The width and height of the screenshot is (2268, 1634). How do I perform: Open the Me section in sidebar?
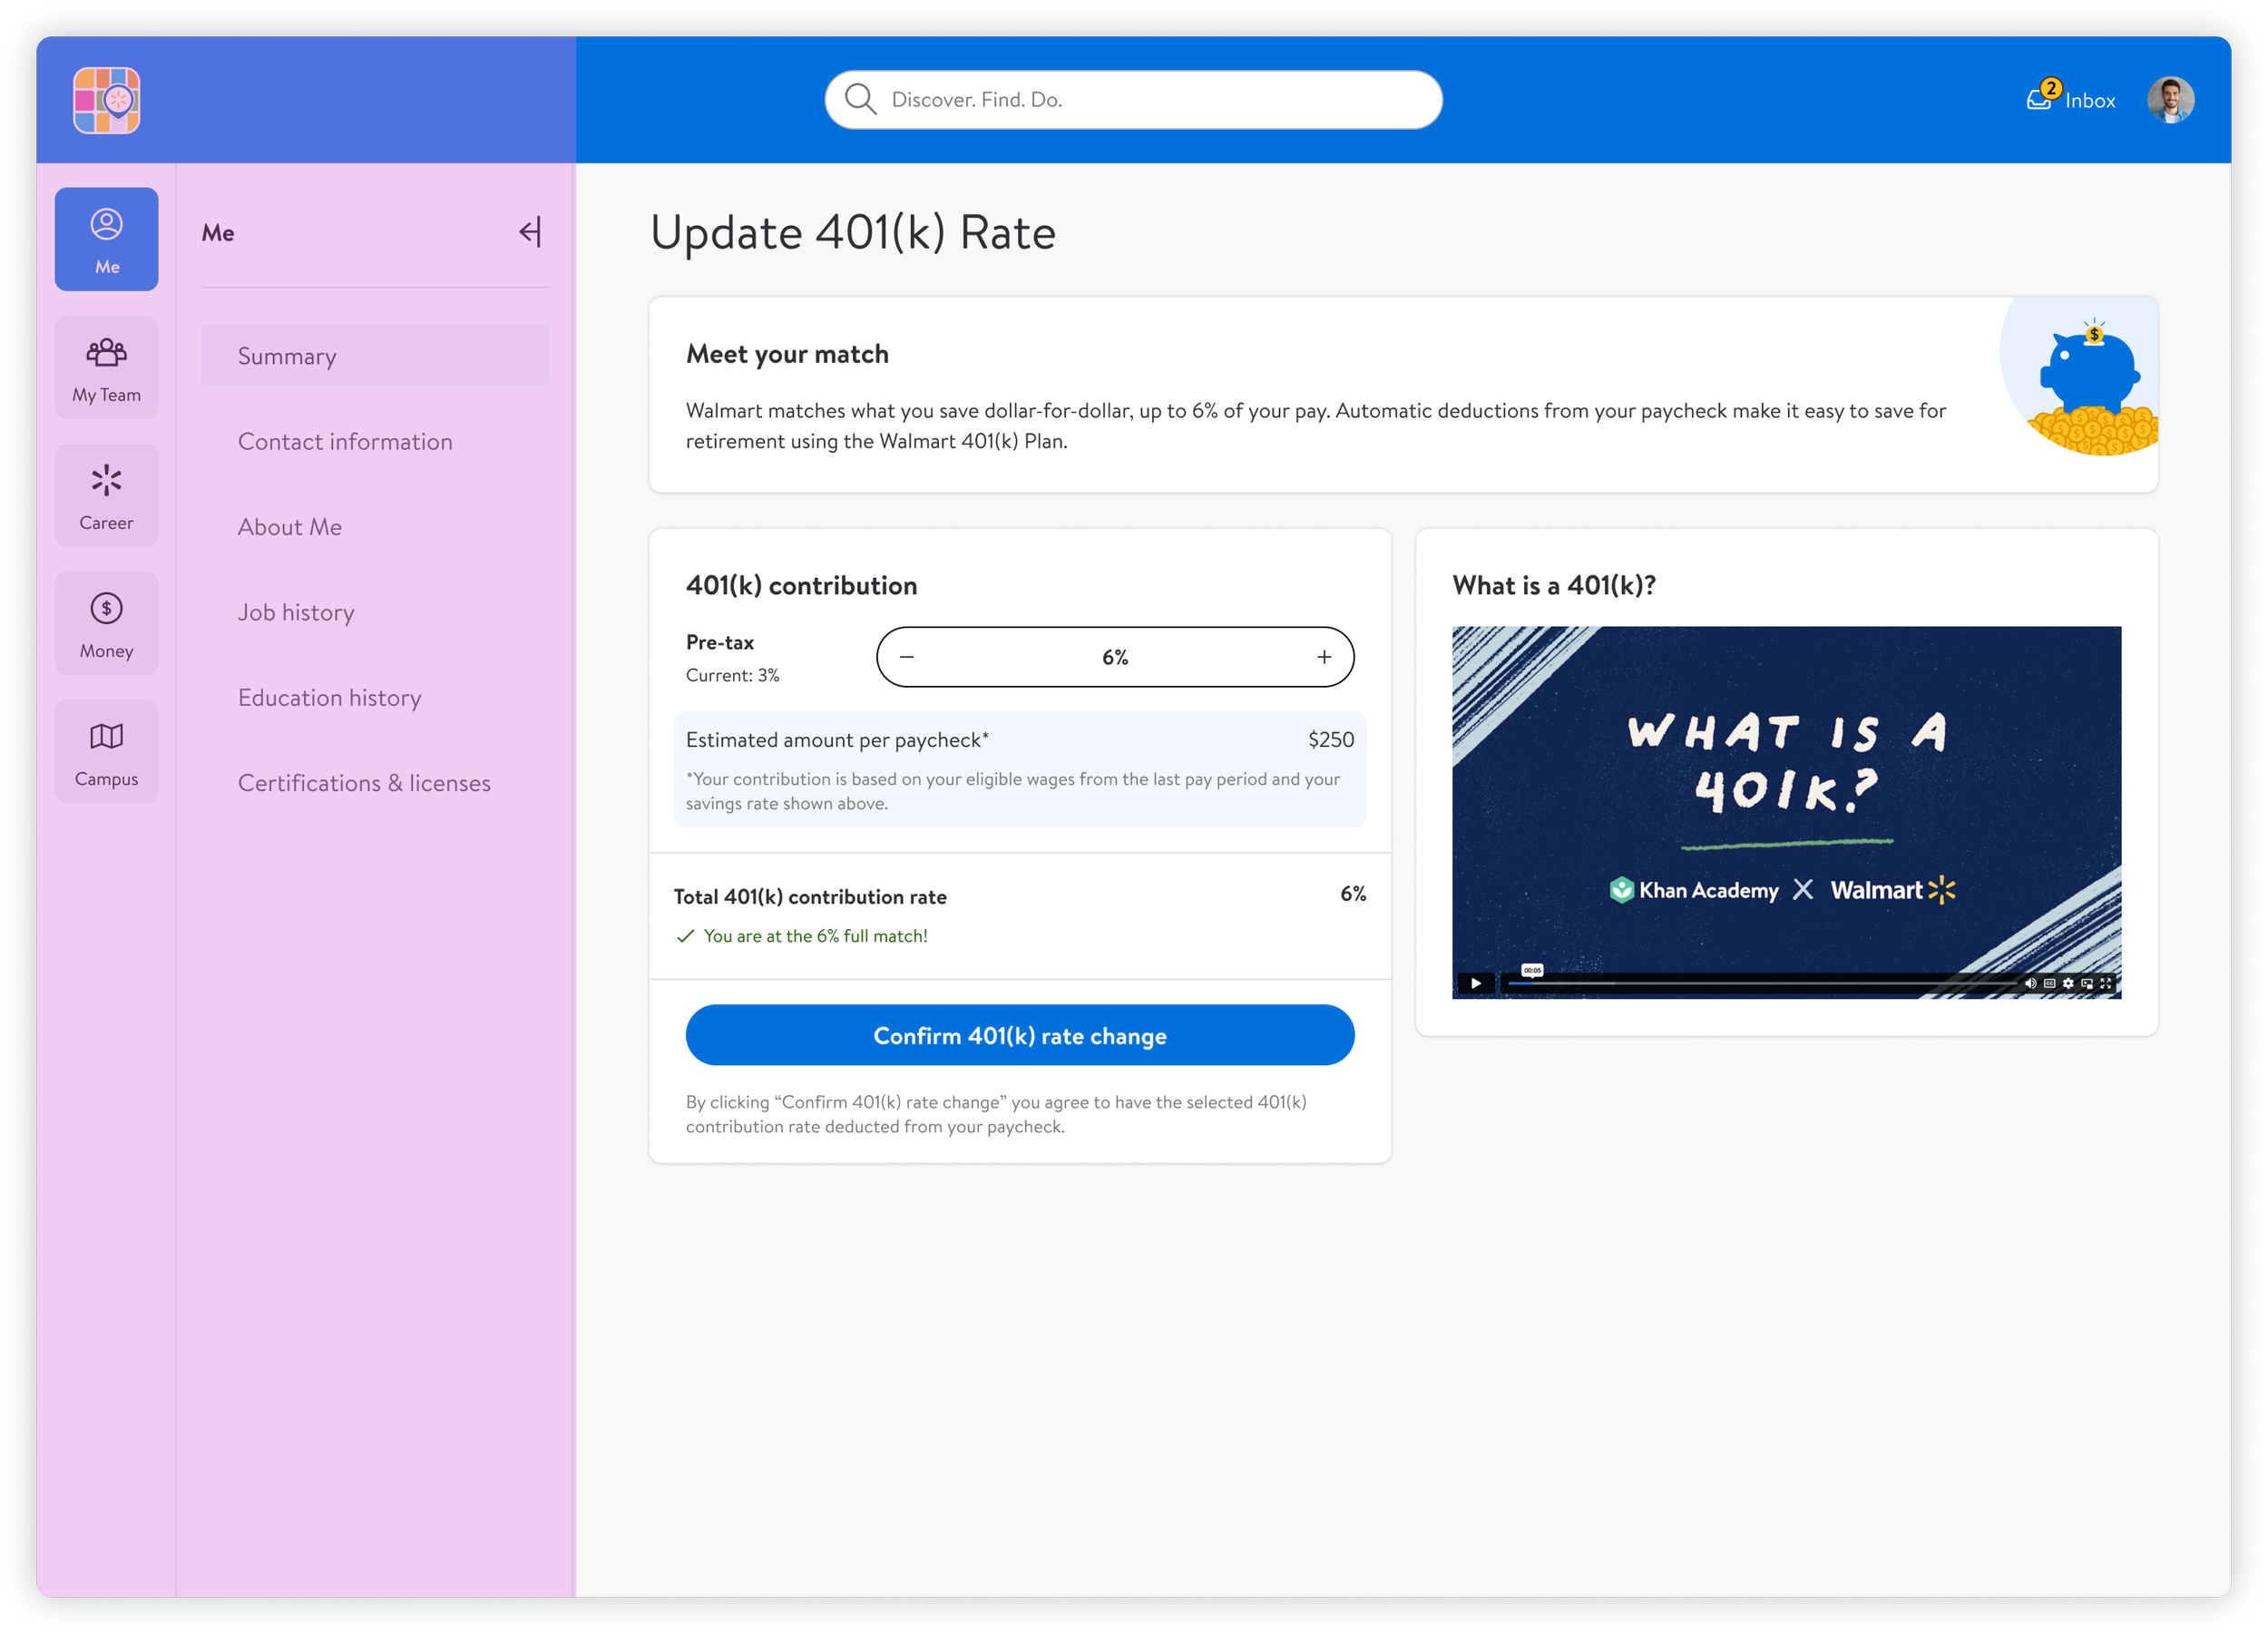pyautogui.click(x=106, y=239)
